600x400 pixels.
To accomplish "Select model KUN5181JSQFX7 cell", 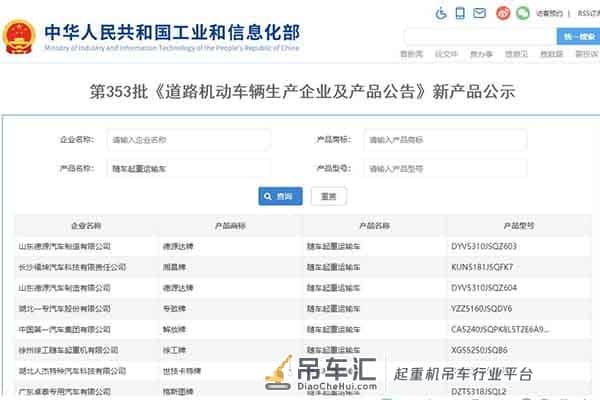I will (482, 267).
